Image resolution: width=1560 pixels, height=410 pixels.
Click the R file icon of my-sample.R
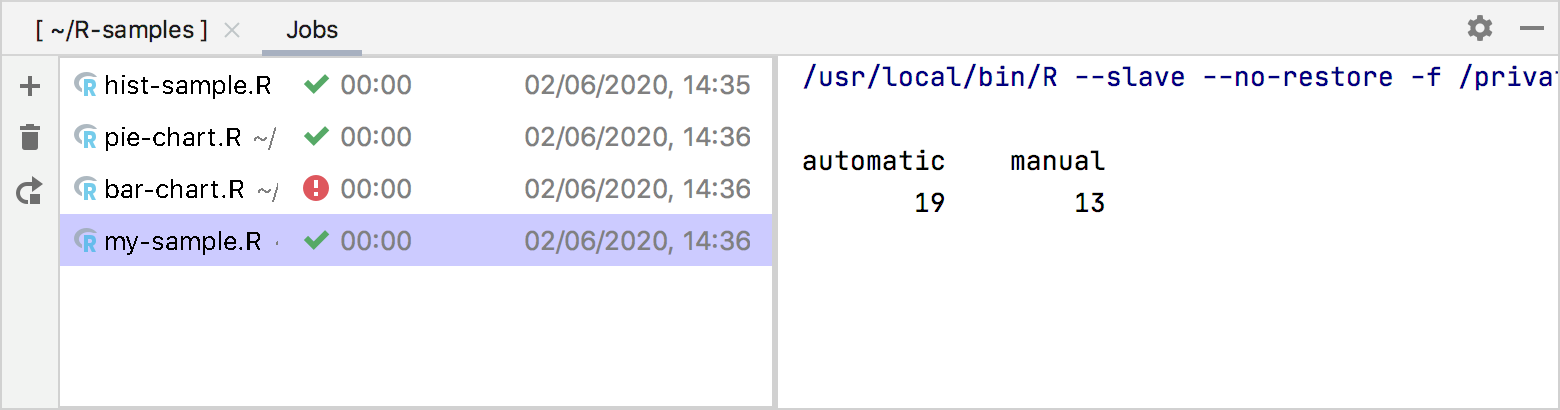86,241
